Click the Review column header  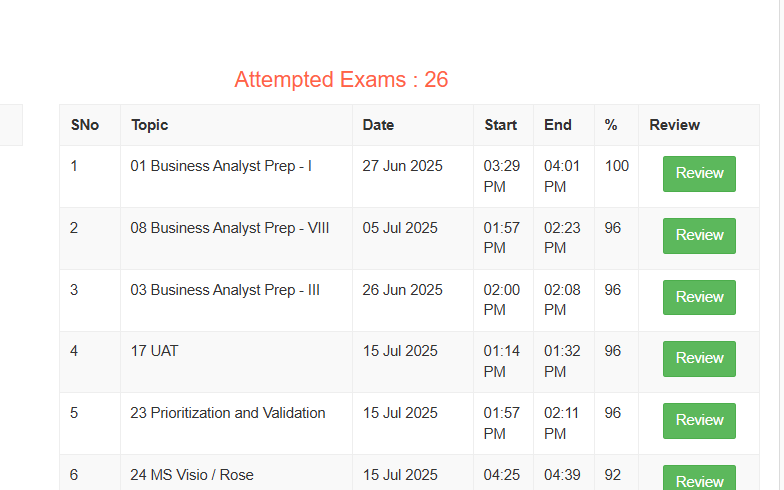tap(674, 125)
